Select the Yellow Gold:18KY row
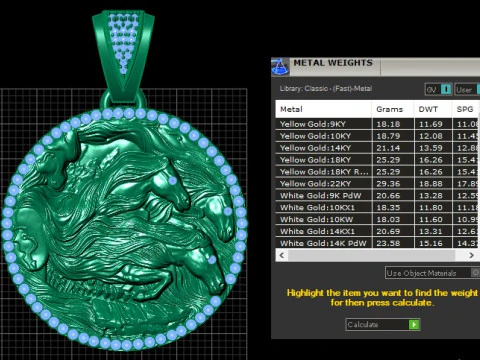The image size is (480, 360). [x=377, y=160]
